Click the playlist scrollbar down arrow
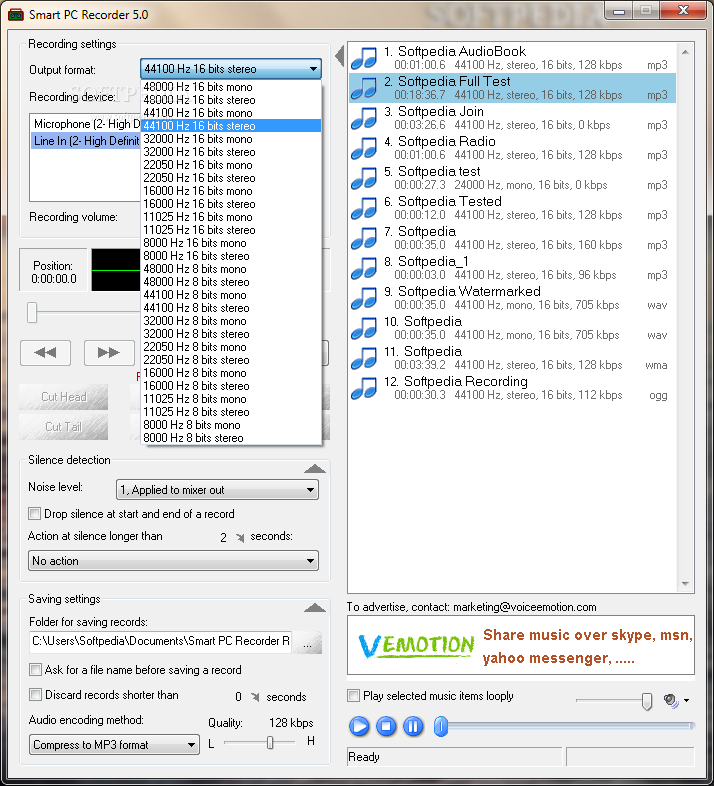714x786 pixels. pos(685,584)
